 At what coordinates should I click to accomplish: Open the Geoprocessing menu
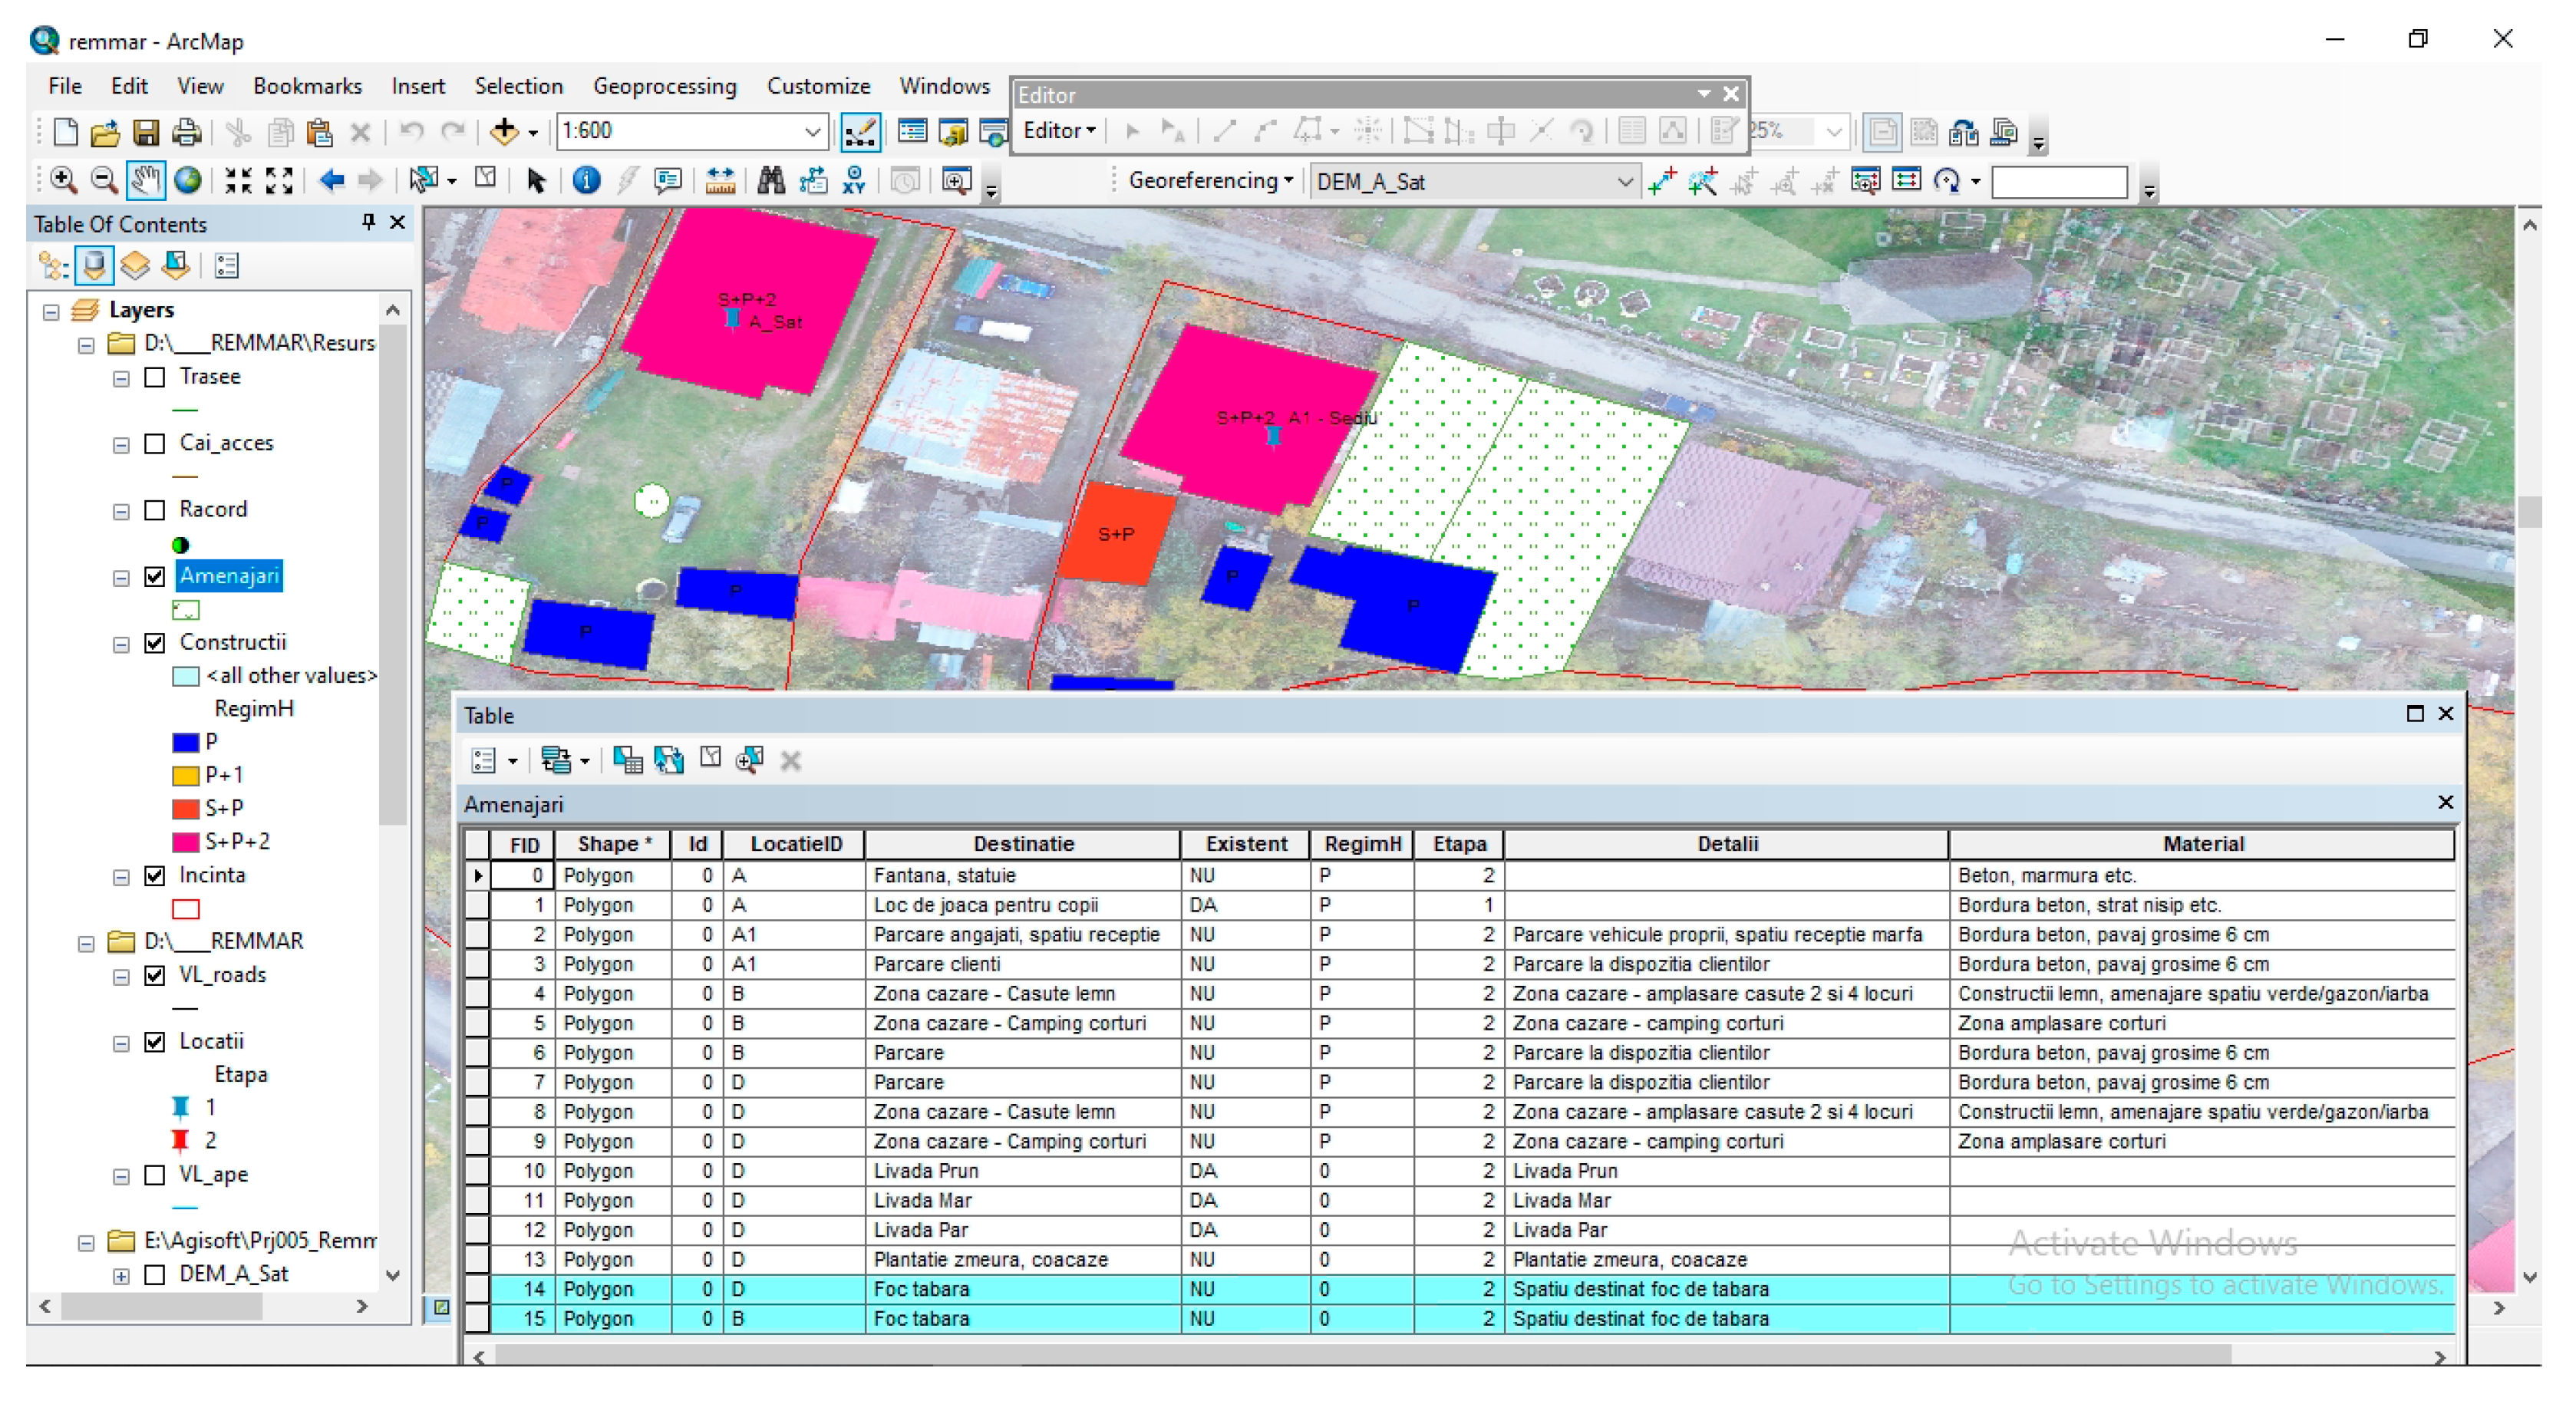pos(664,86)
